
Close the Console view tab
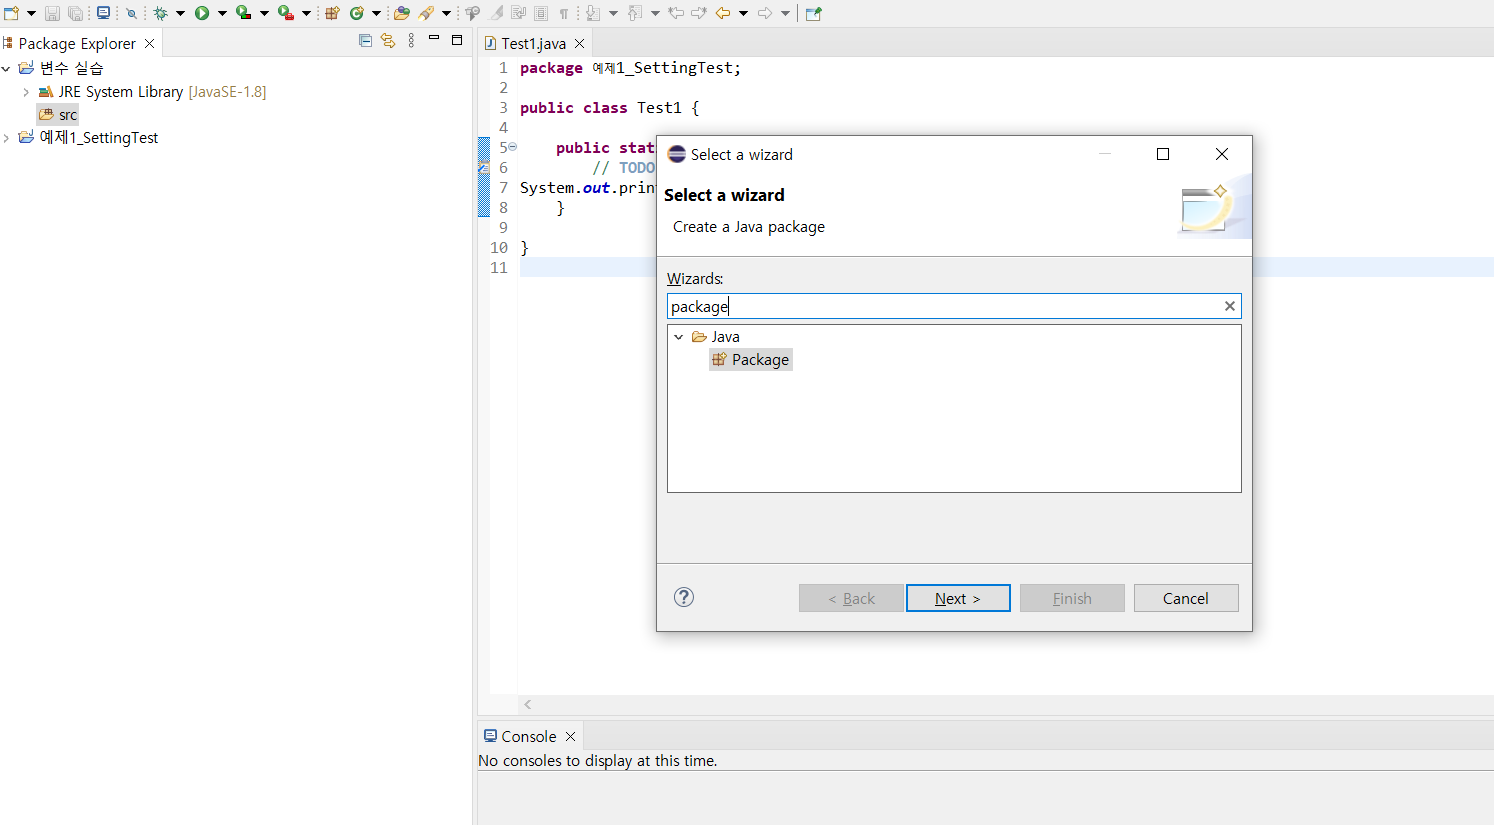570,736
